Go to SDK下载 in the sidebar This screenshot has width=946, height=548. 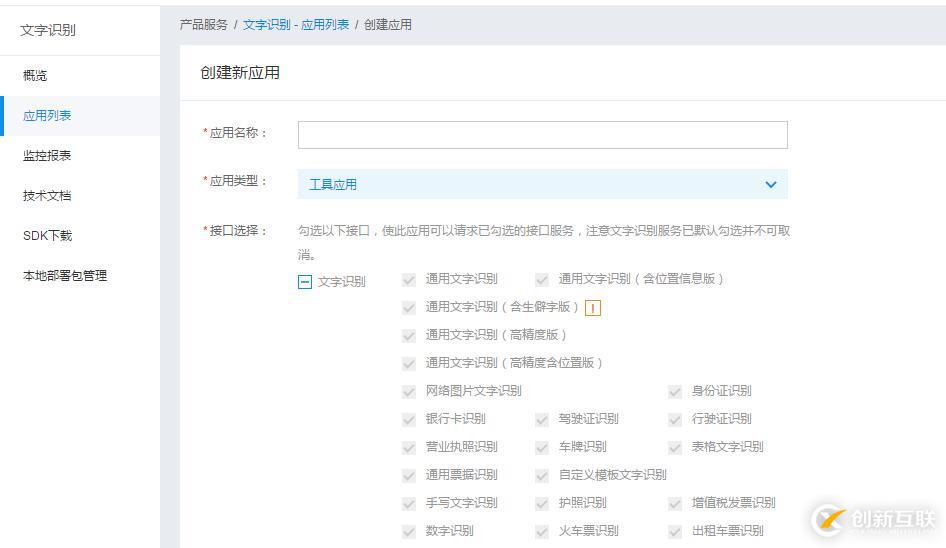point(48,235)
